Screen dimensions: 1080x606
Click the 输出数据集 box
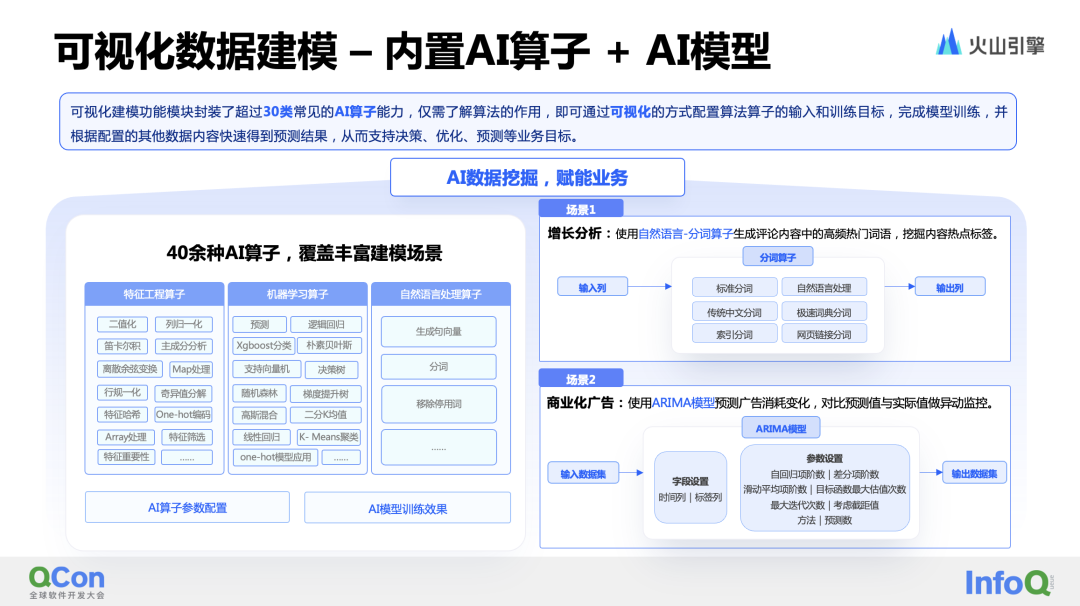[x=975, y=473]
